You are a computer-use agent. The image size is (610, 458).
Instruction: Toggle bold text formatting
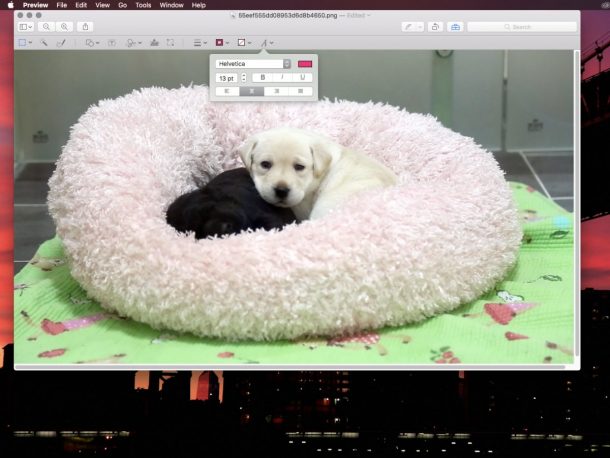[x=263, y=77]
